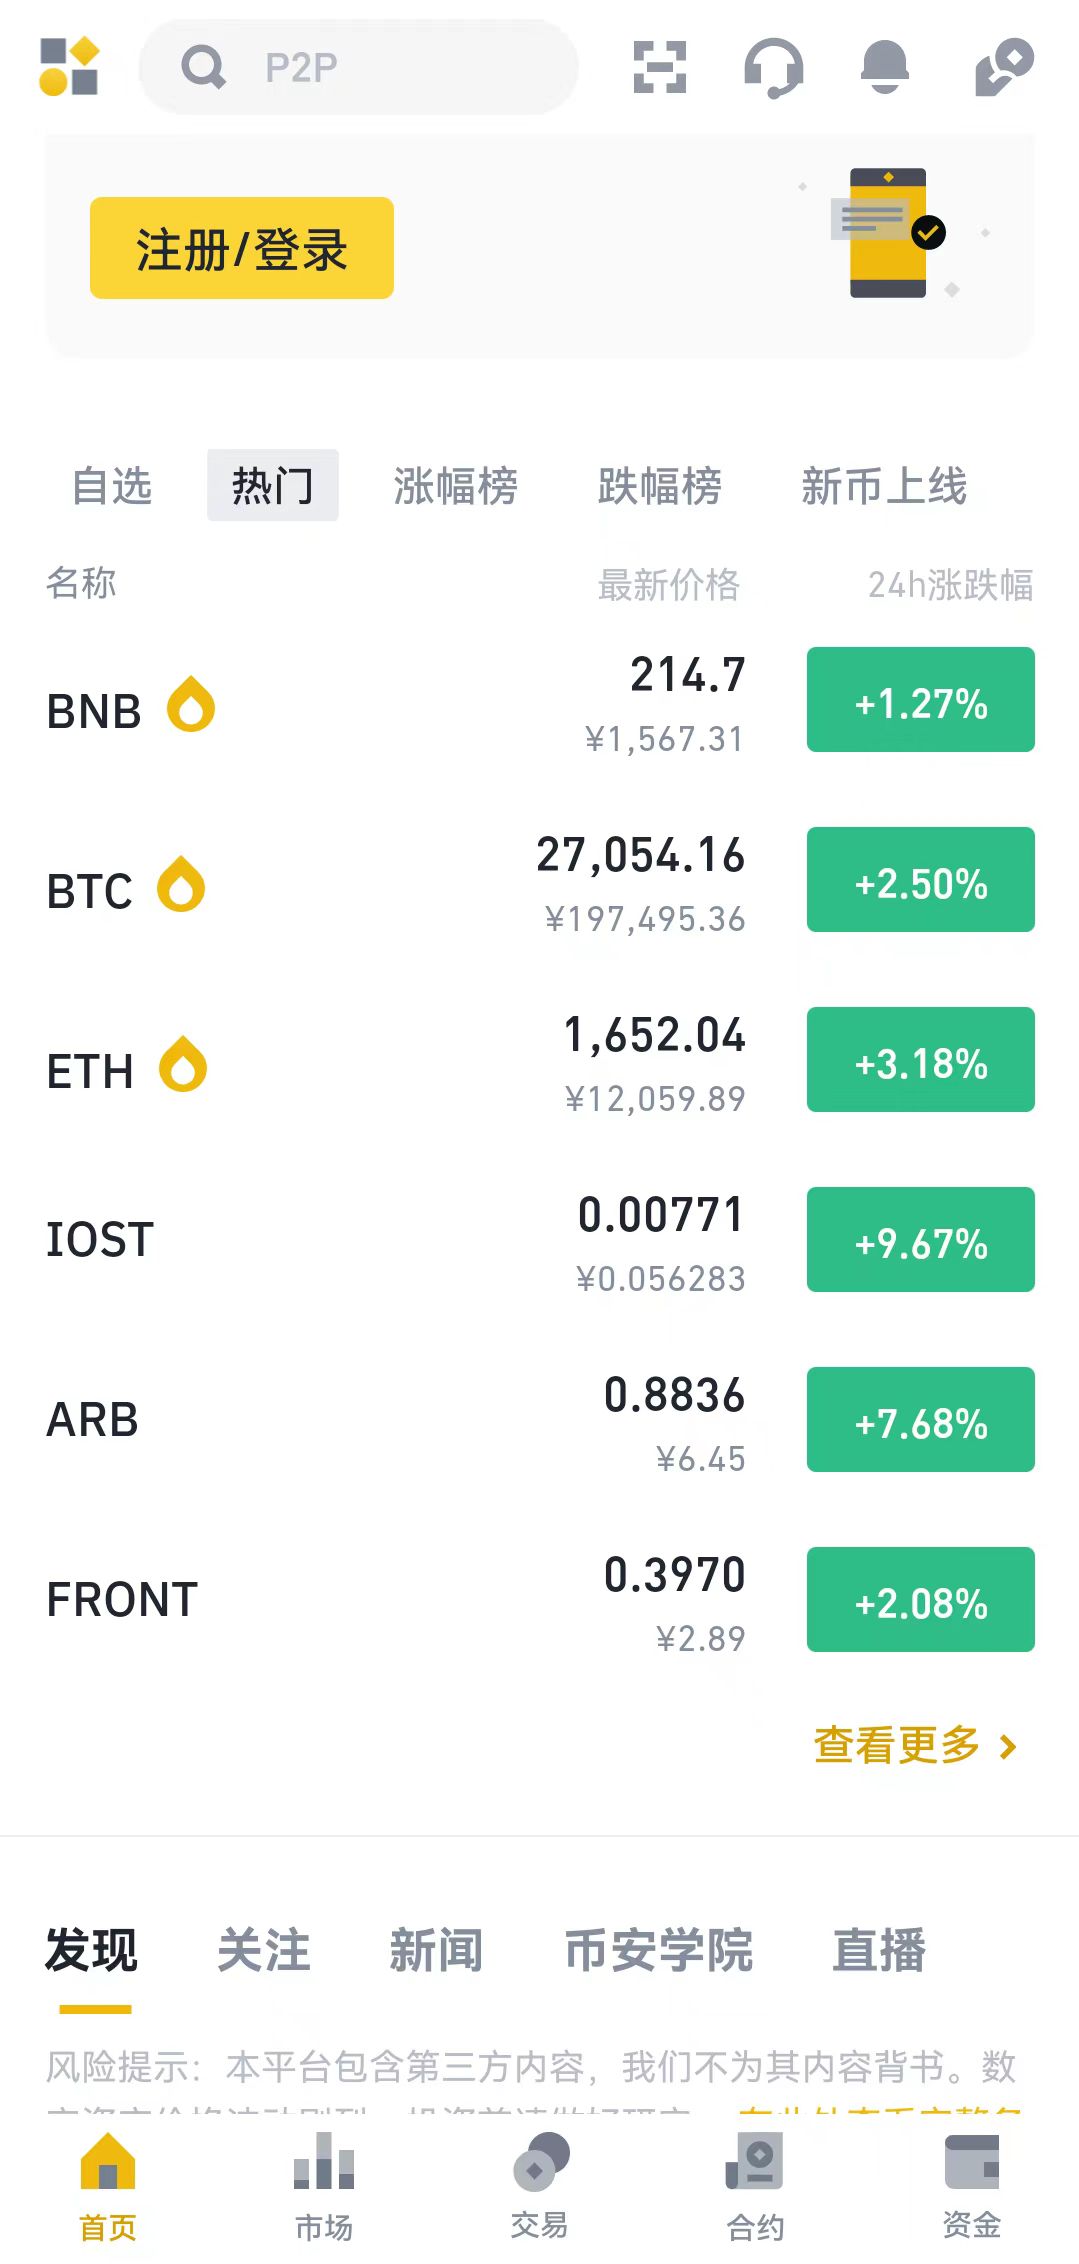Viewport: 1079px width, 2264px height.
Task: Toggle BTC +2.50% change badge
Action: (x=920, y=880)
